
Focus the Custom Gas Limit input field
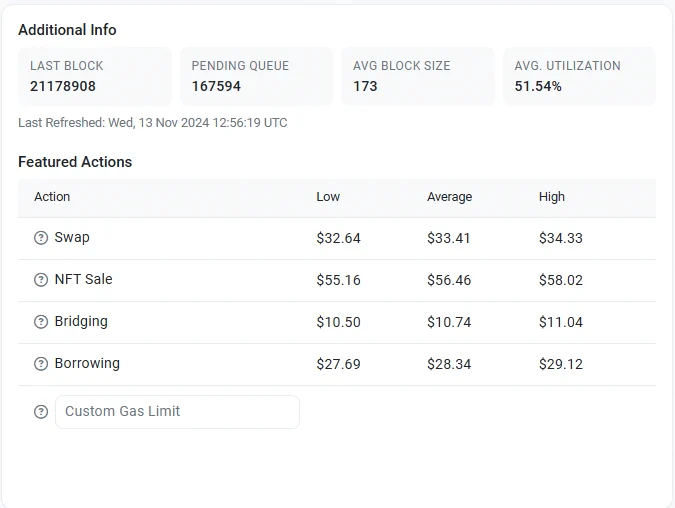tap(177, 412)
